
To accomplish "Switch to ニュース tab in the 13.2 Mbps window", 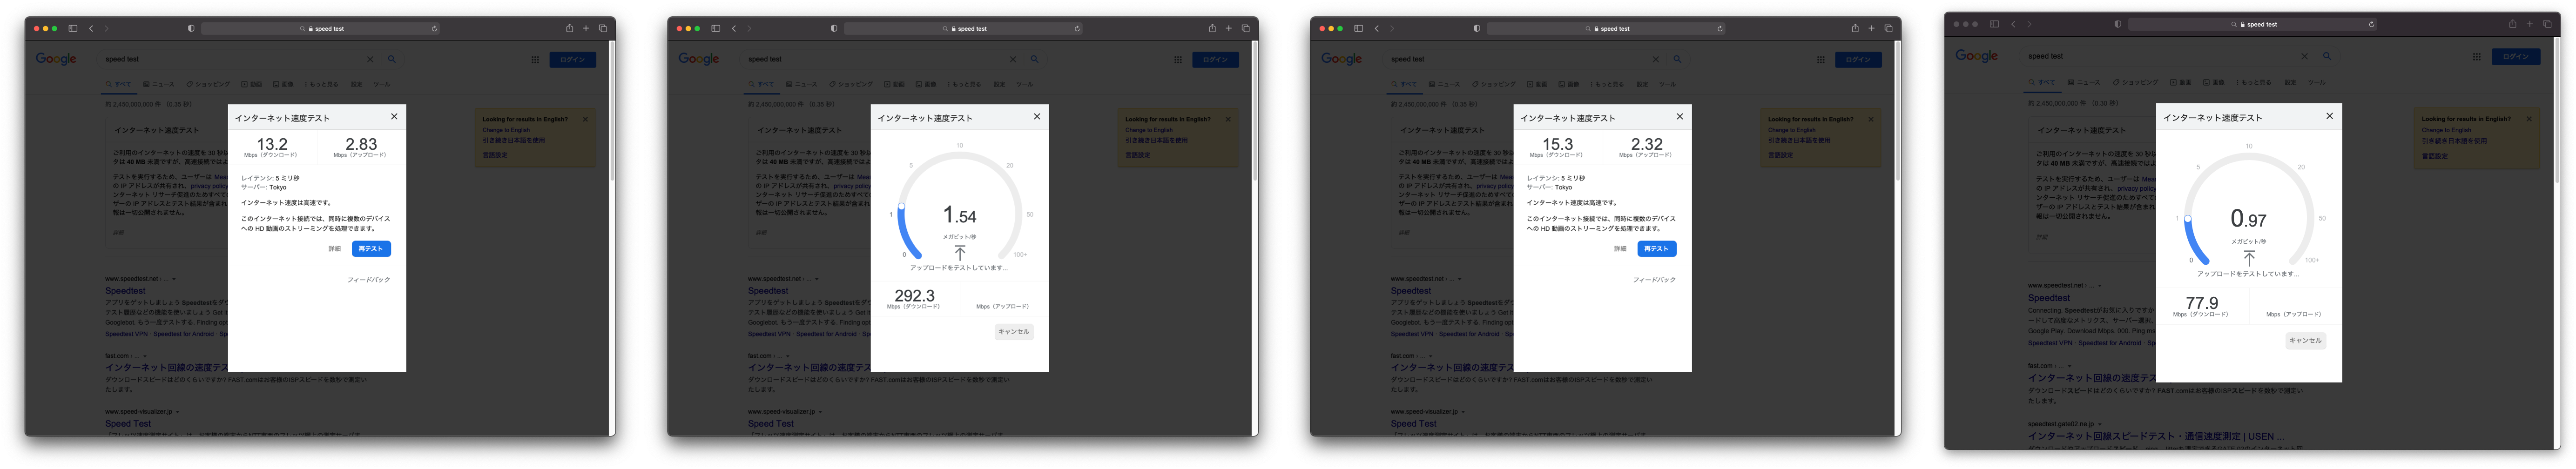I will [160, 84].
